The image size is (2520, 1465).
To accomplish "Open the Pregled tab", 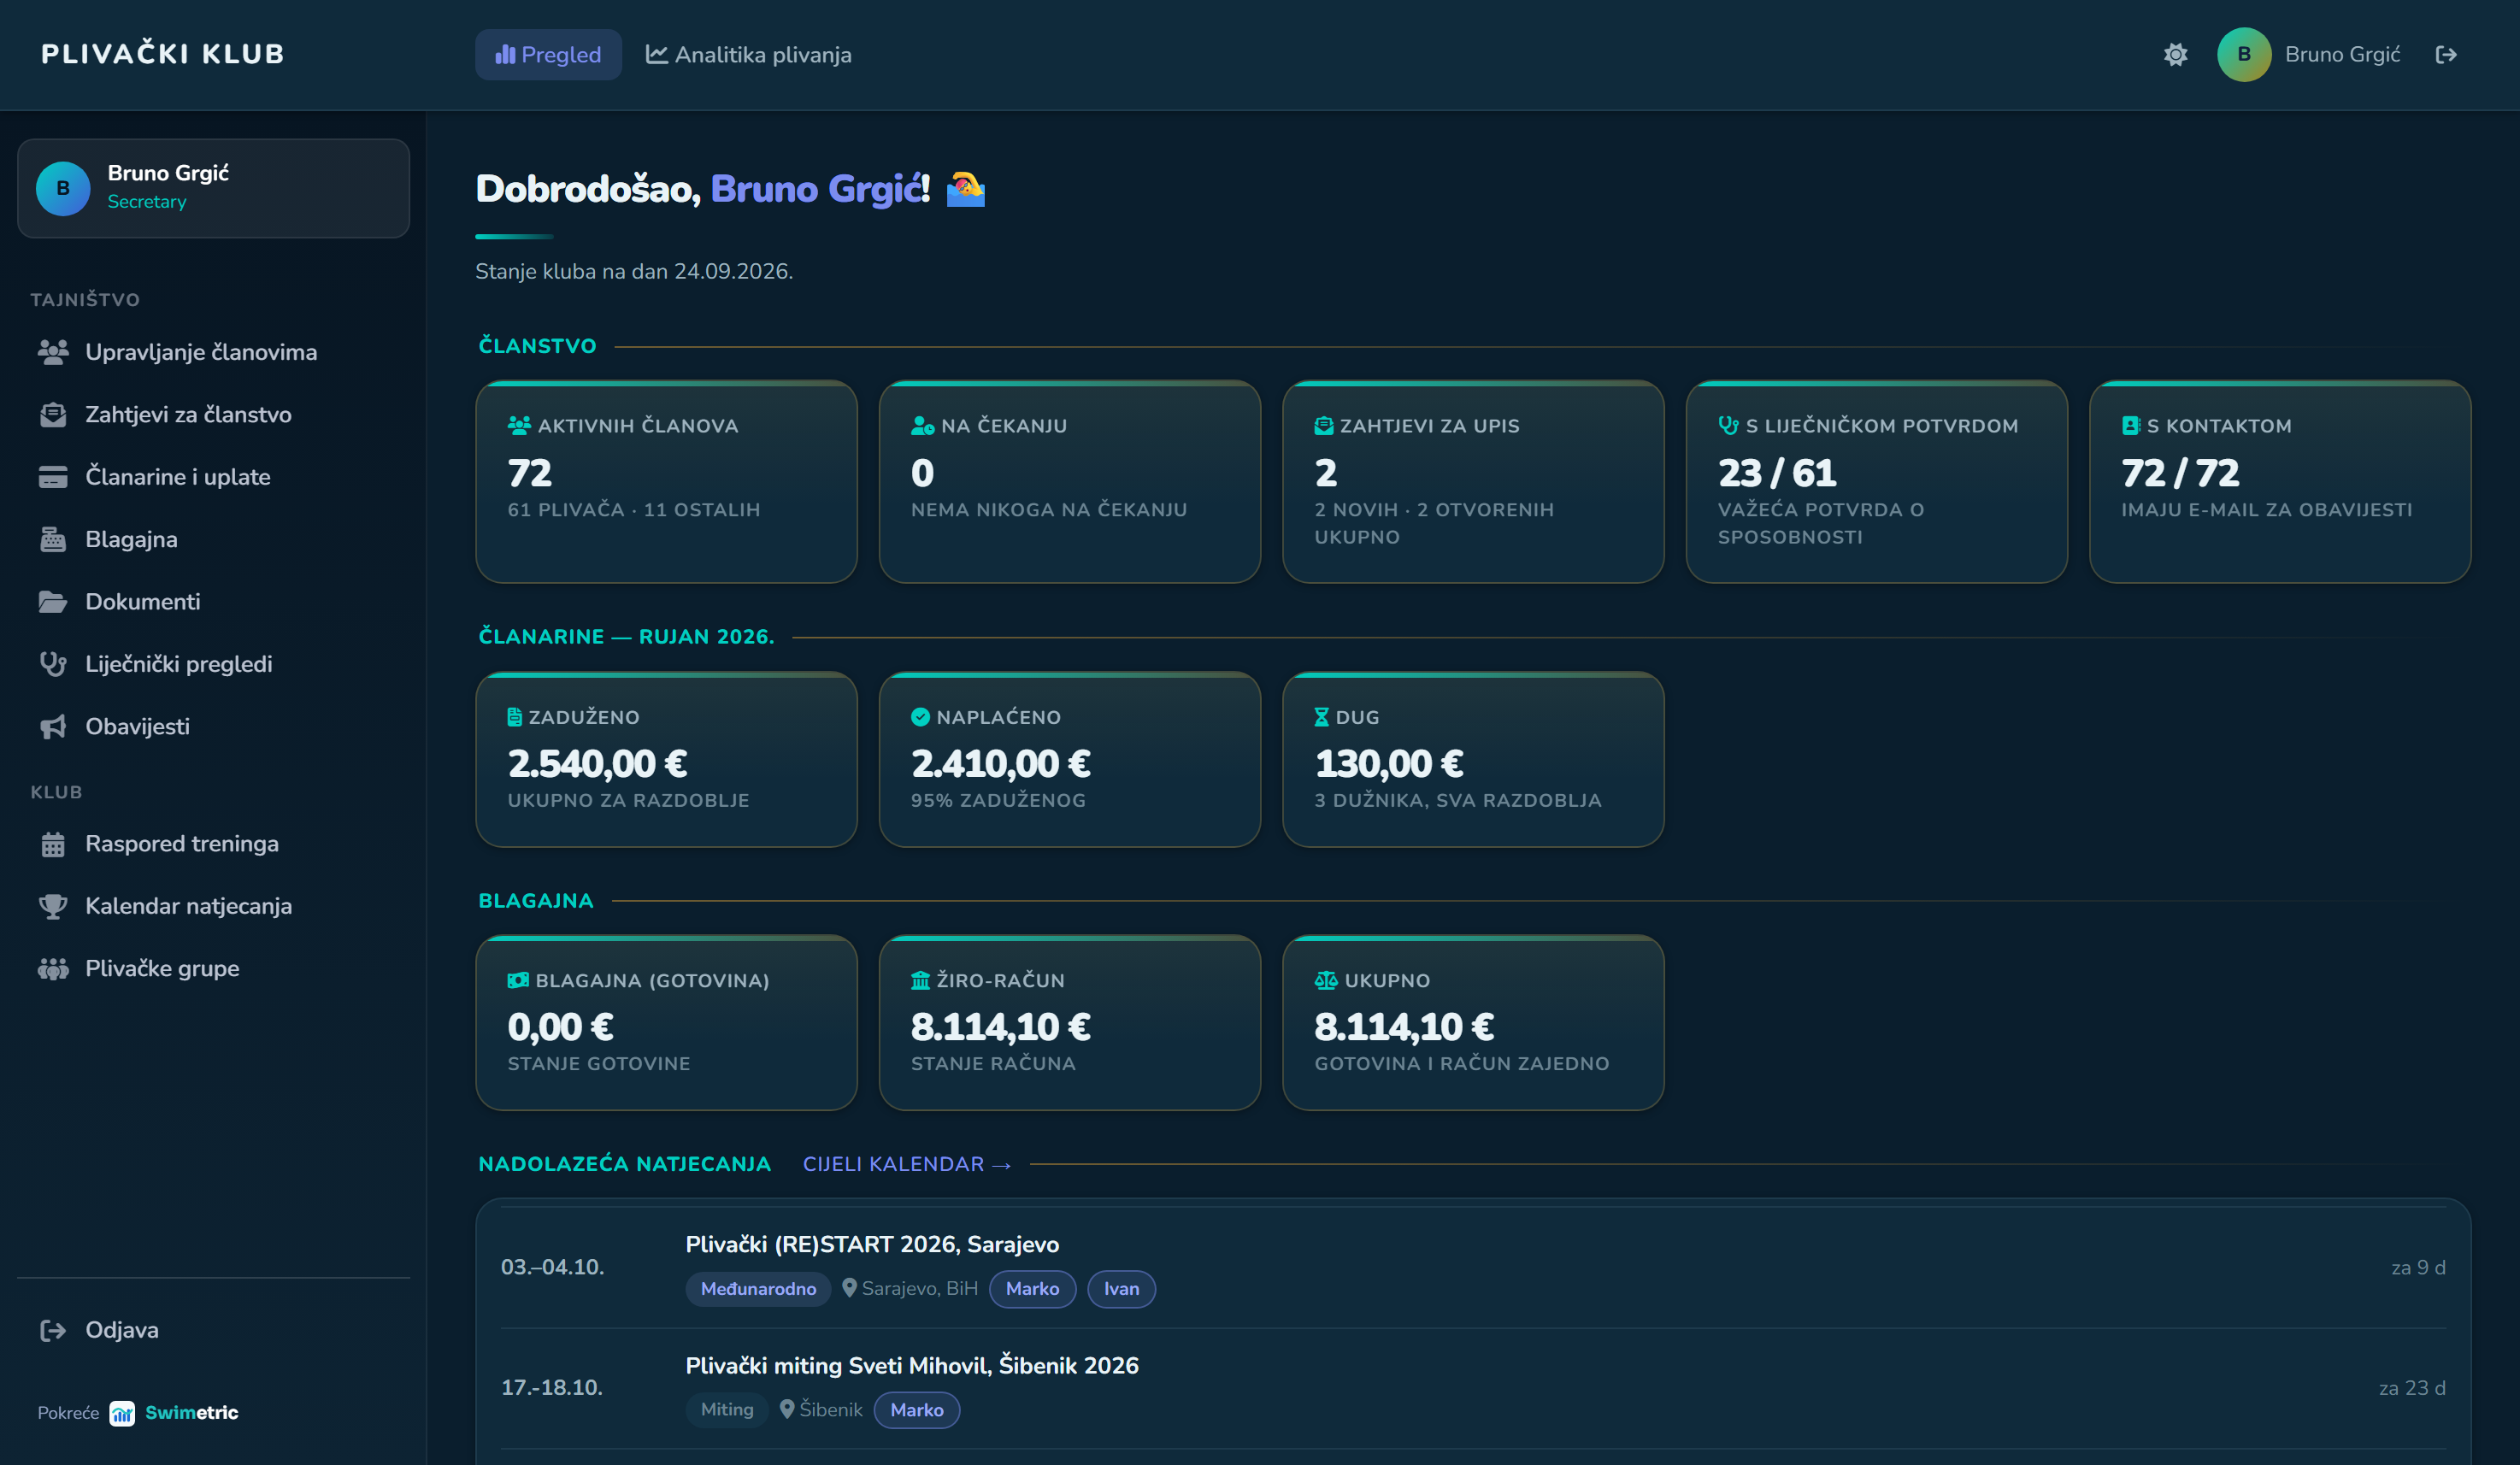I will [x=548, y=55].
